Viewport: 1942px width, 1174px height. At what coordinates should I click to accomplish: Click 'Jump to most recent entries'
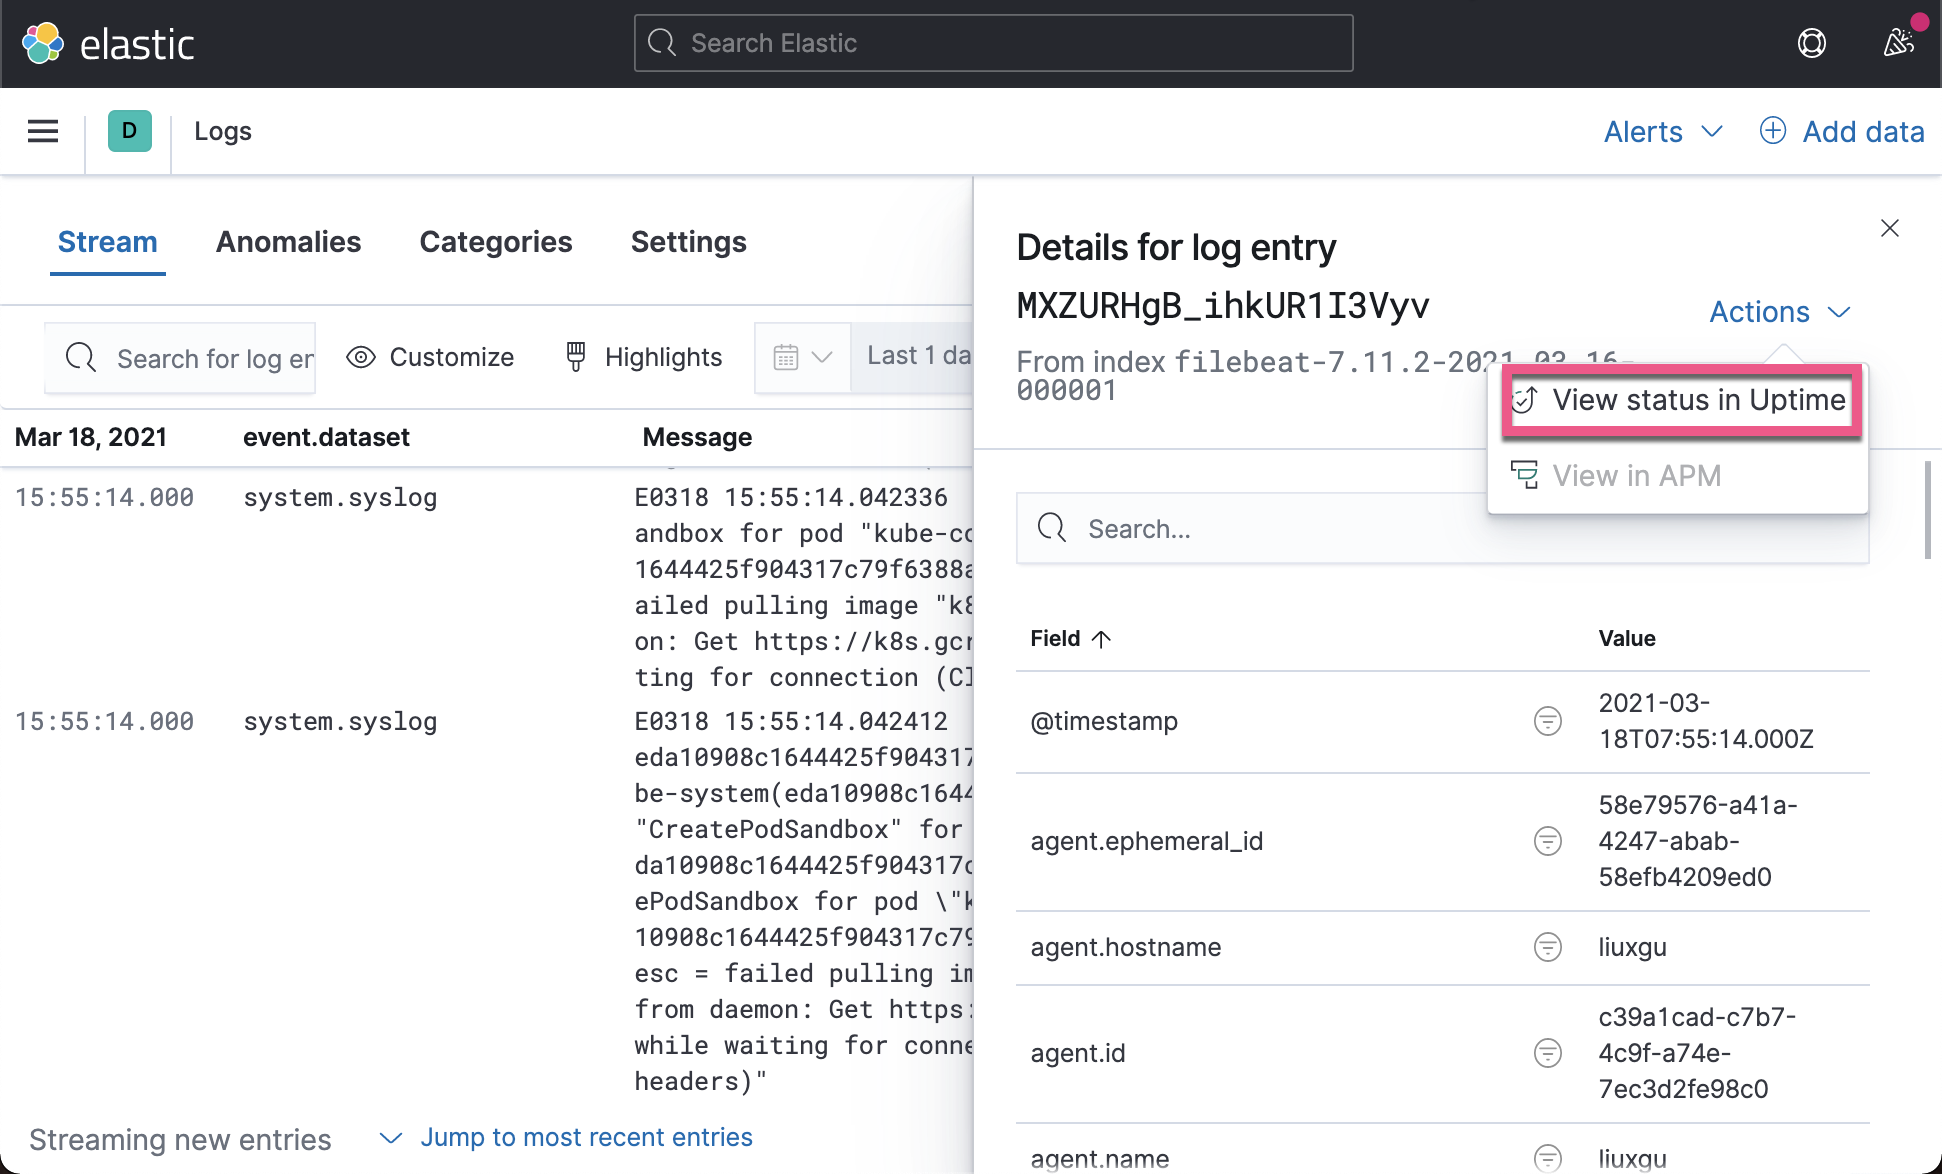pos(587,1137)
